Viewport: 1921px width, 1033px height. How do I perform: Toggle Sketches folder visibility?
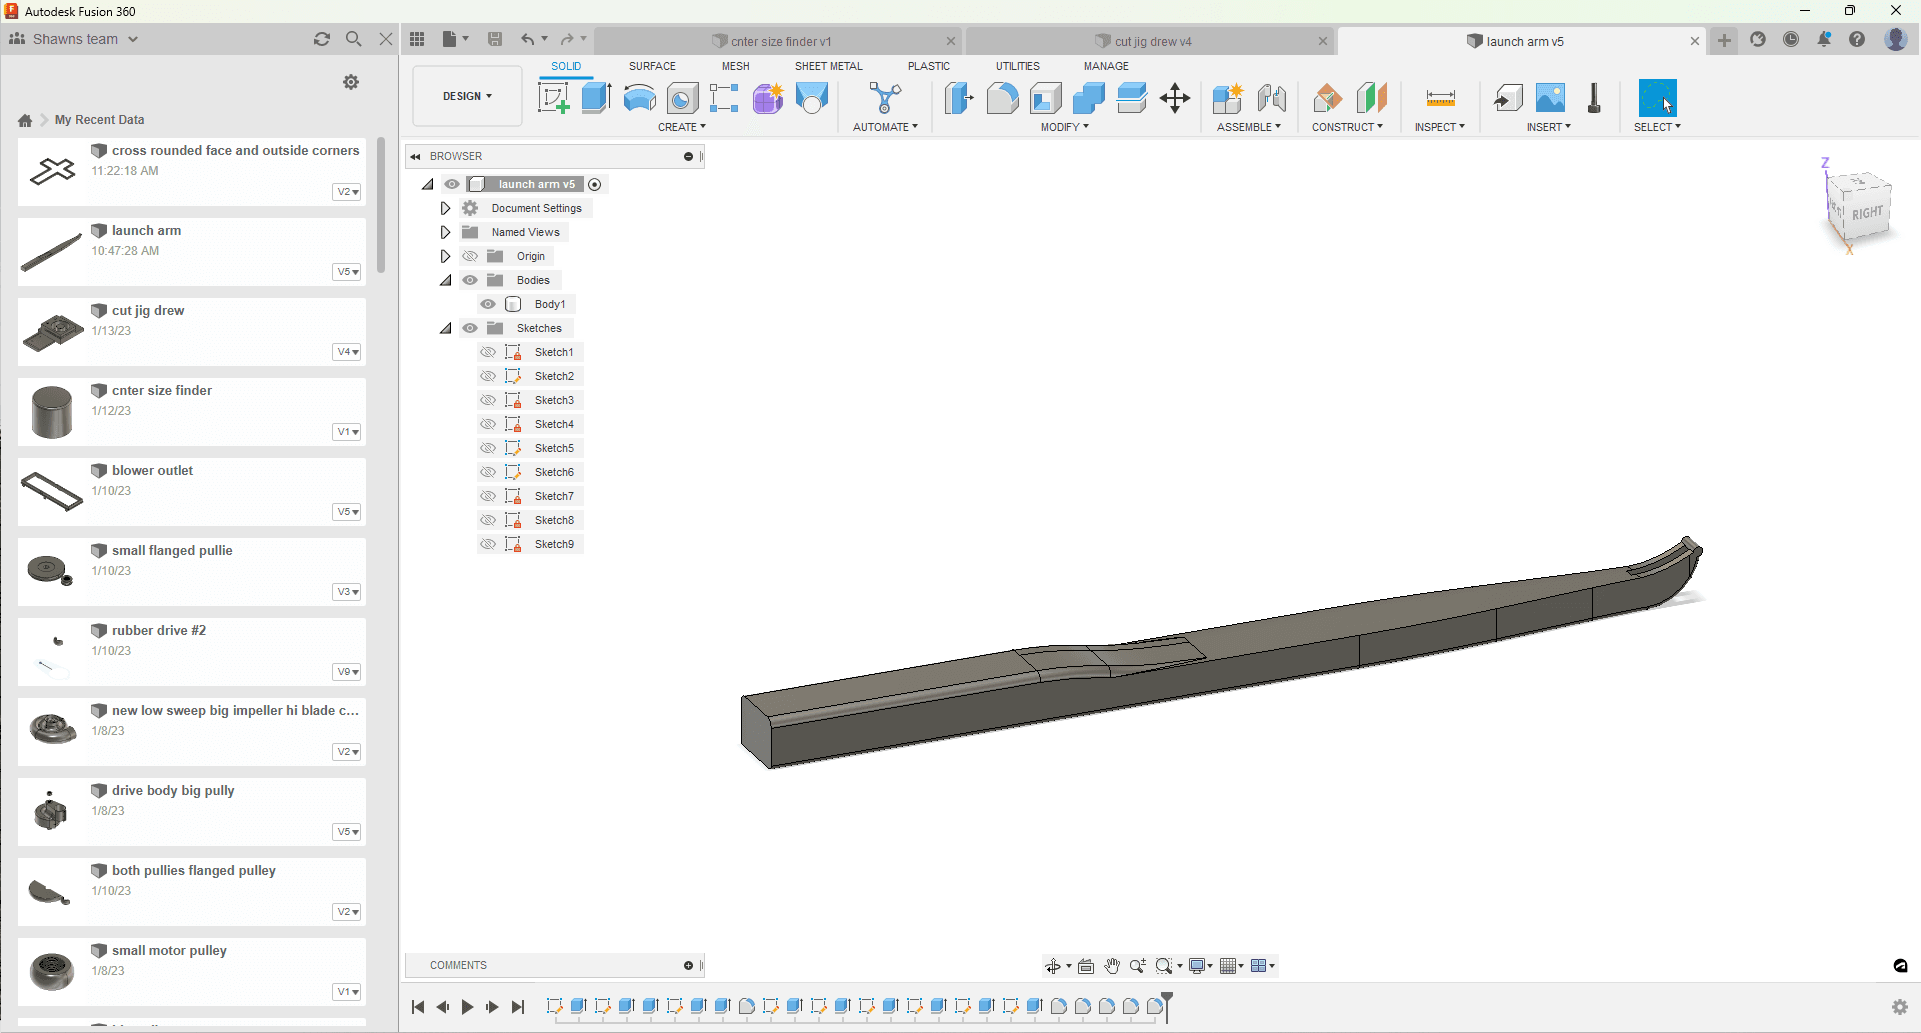tap(470, 328)
